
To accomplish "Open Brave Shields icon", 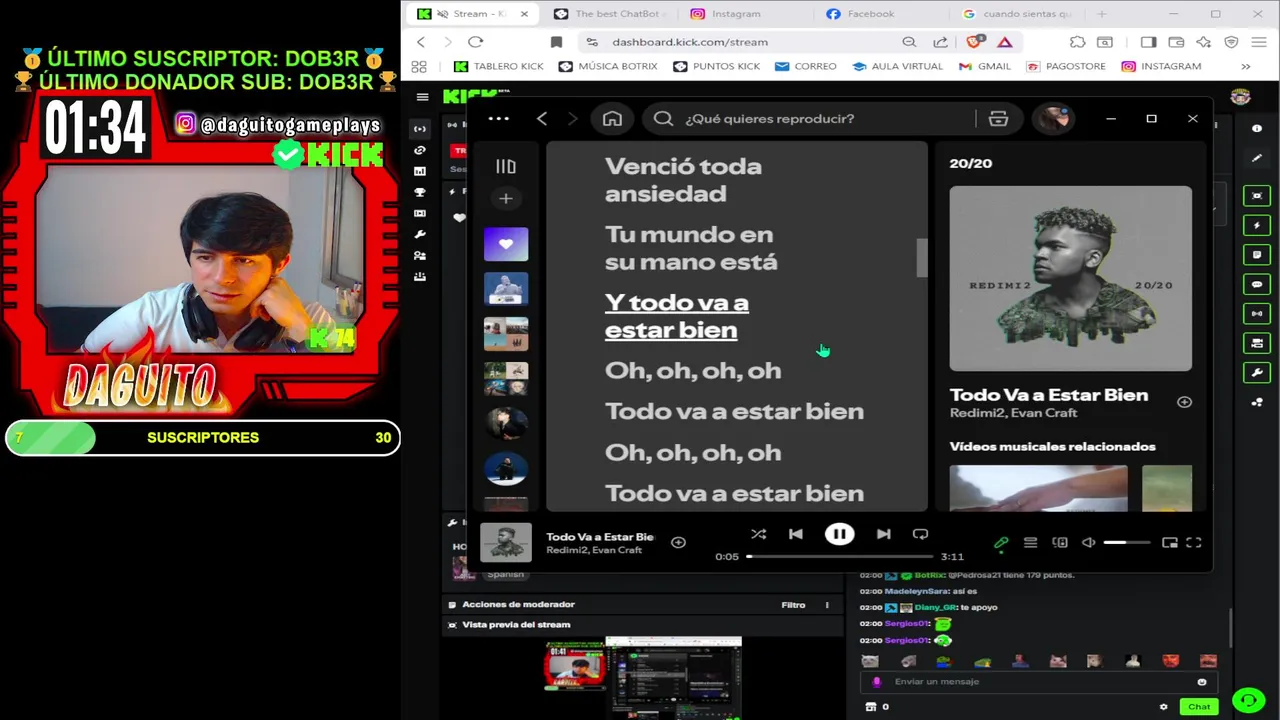I will (x=975, y=42).
